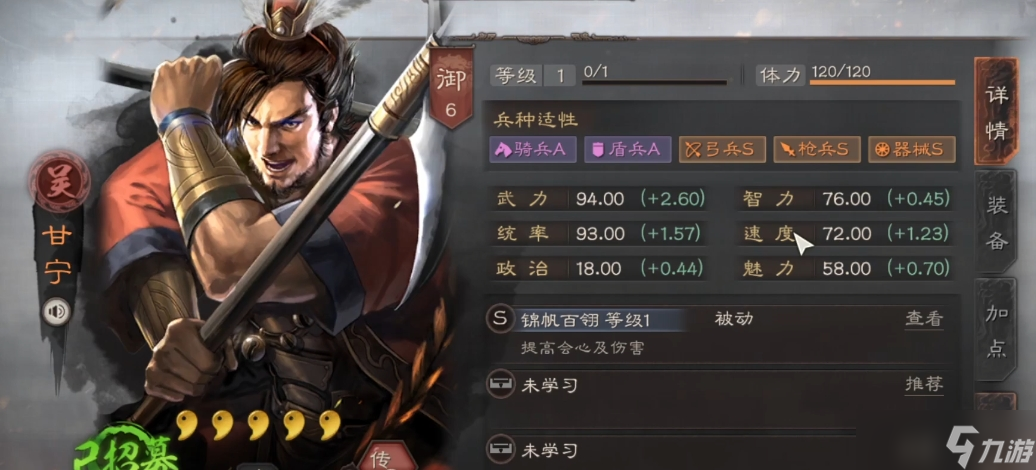Image resolution: width=1036 pixels, height=470 pixels.
Task: Open the 加点 attribute points tab
Action: (996, 330)
